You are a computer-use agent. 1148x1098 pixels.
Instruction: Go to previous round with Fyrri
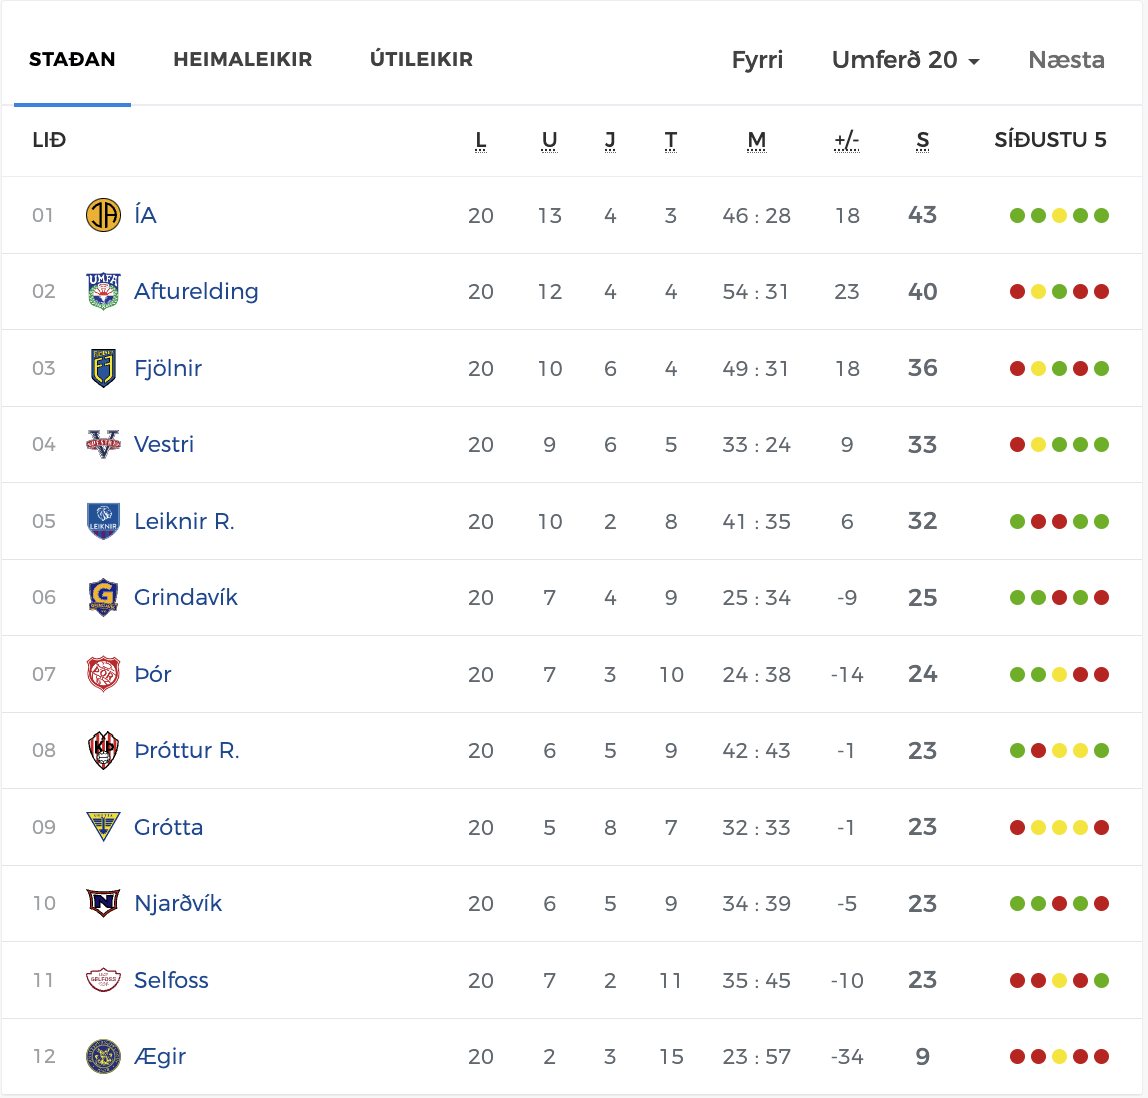click(757, 60)
